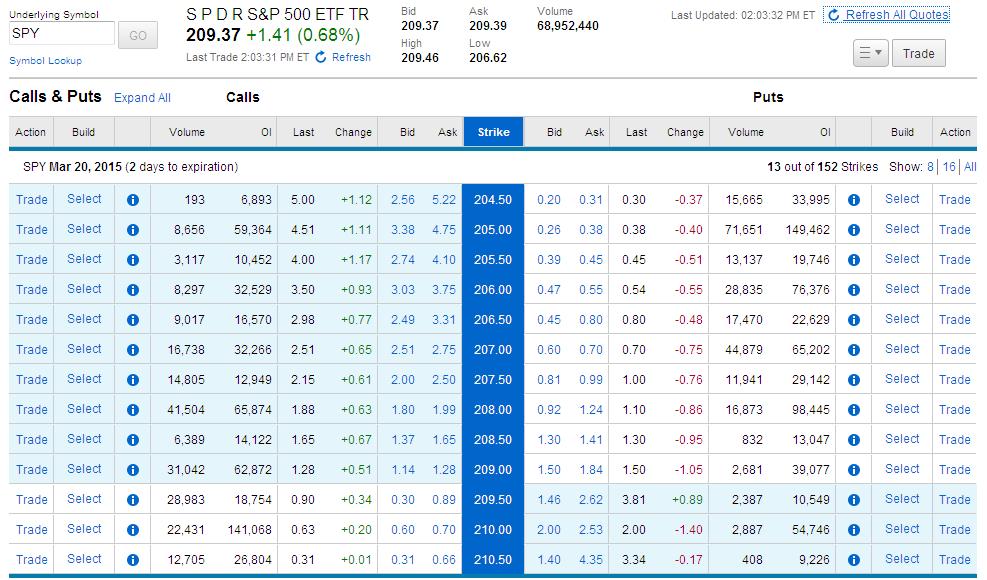Open info icon for 208.00 strike put
Screen dimensions: 987x580
[x=854, y=410]
